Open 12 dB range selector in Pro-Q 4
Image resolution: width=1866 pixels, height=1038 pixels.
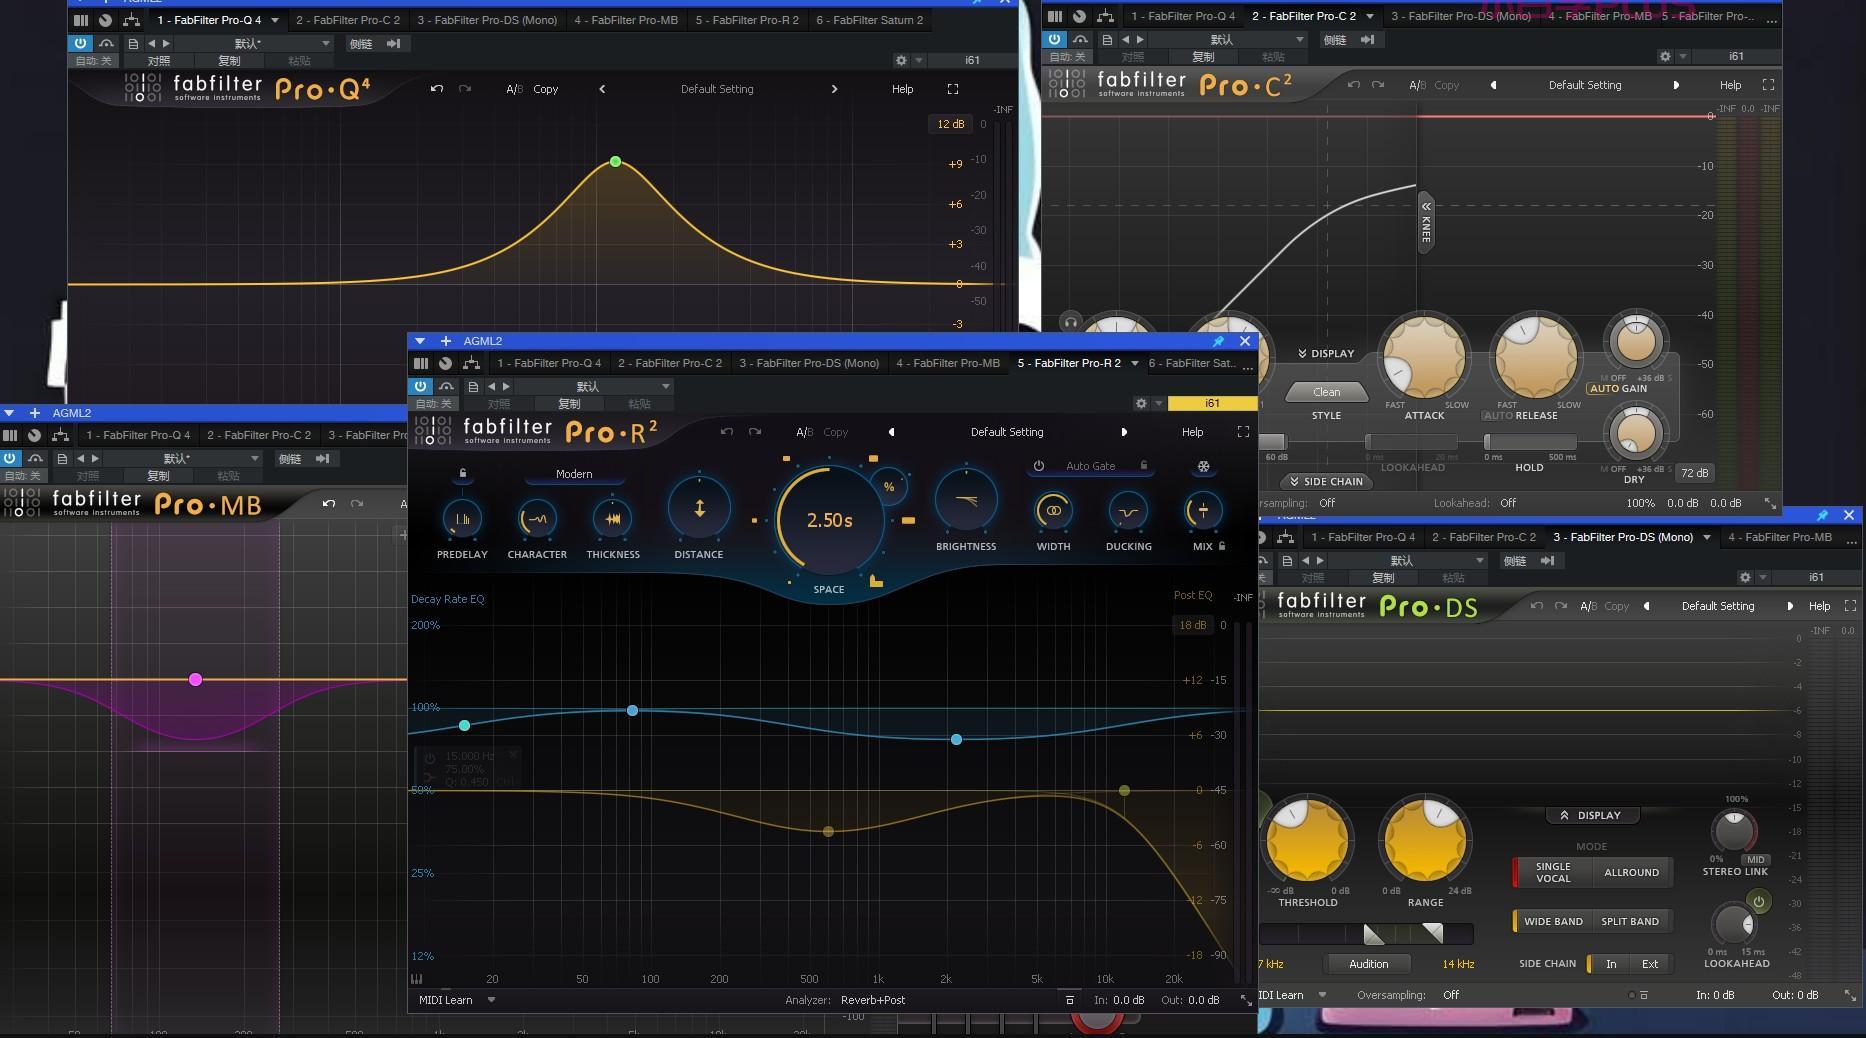click(950, 124)
